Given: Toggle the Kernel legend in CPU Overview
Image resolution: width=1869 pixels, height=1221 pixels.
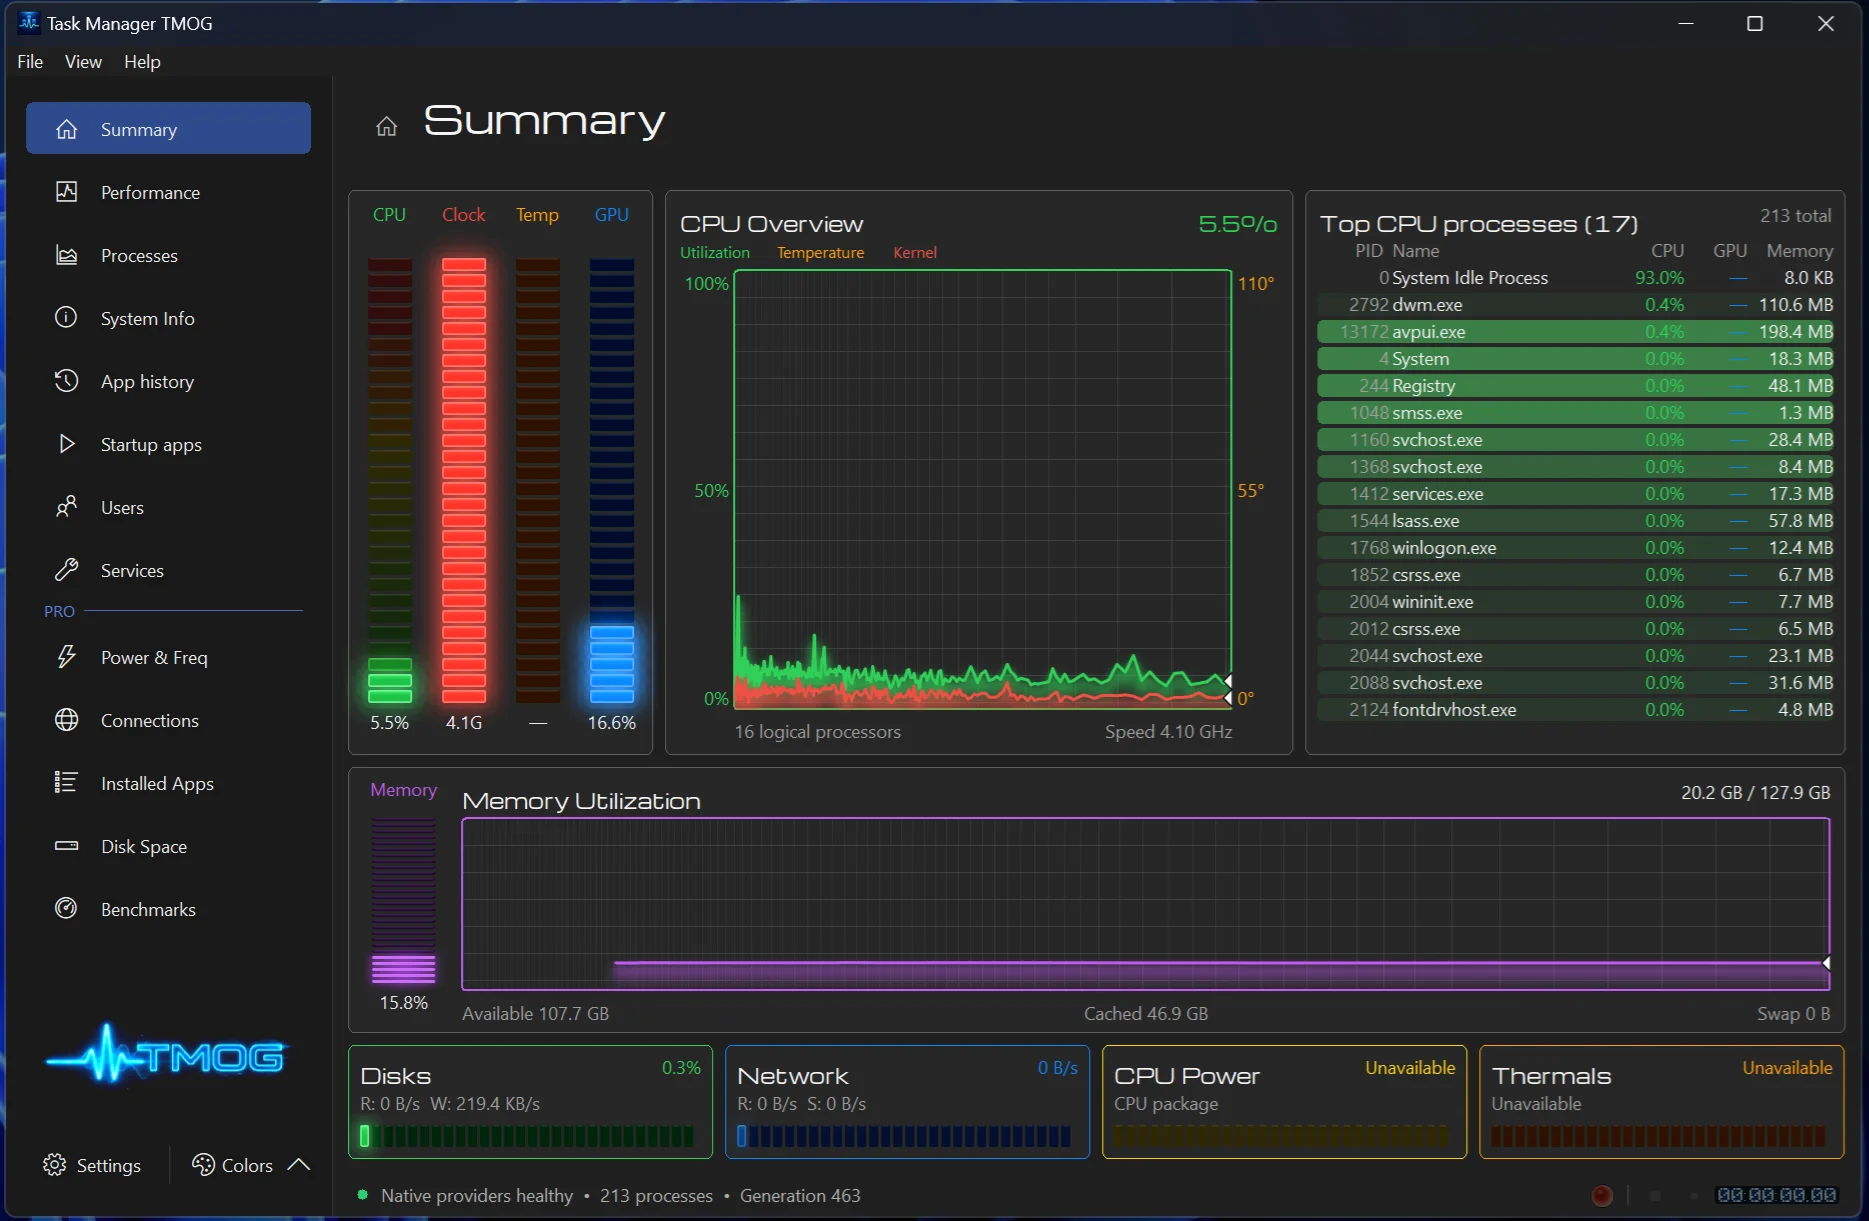Looking at the screenshot, I should (915, 253).
